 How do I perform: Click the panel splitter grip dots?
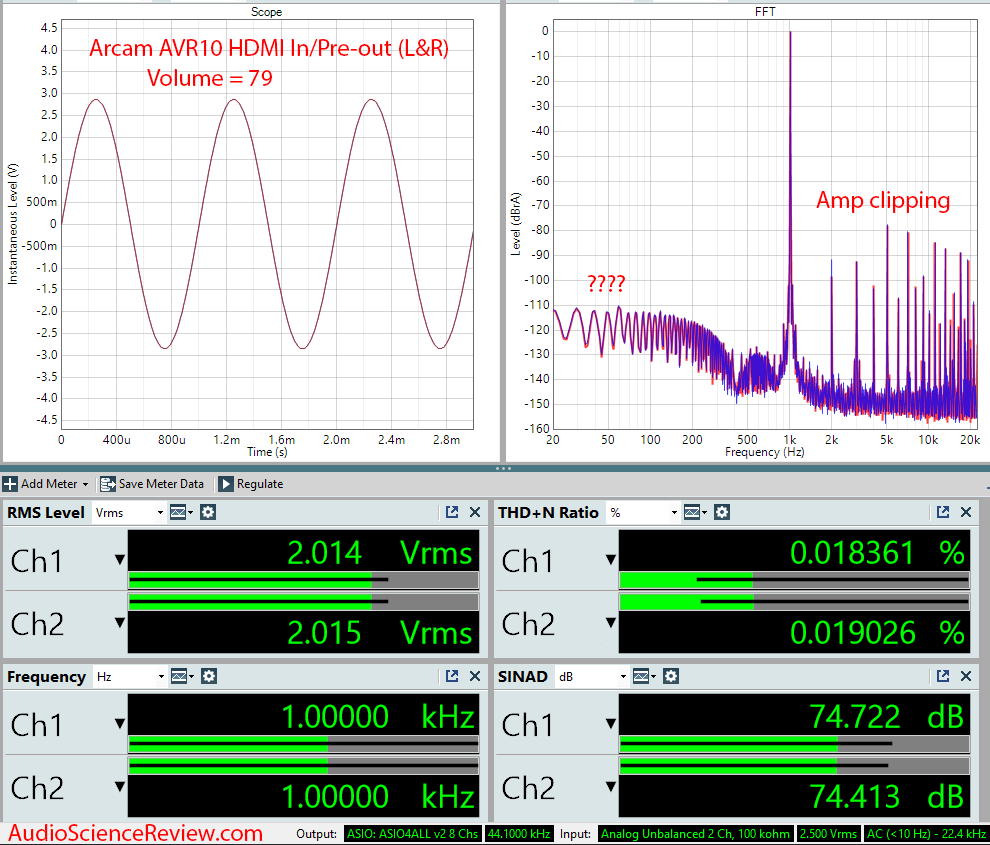click(x=503, y=468)
